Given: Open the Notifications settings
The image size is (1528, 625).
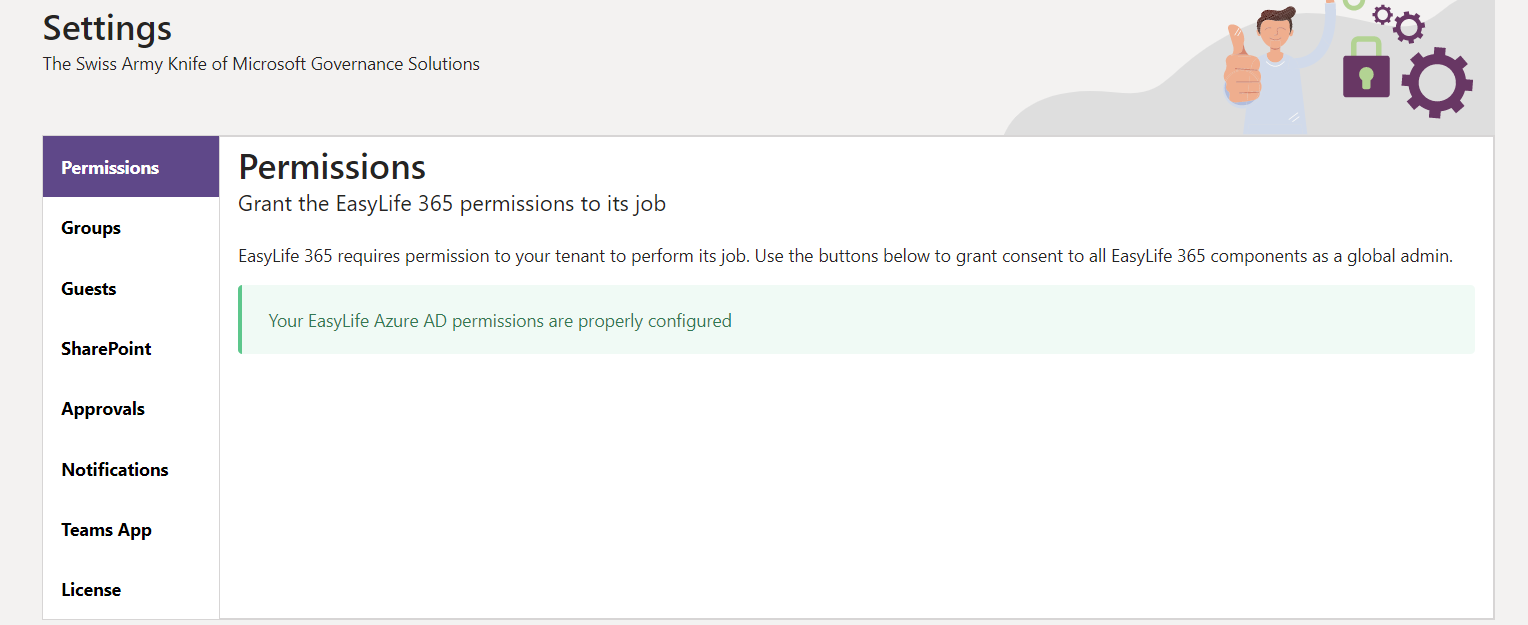Looking at the screenshot, I should [x=114, y=469].
